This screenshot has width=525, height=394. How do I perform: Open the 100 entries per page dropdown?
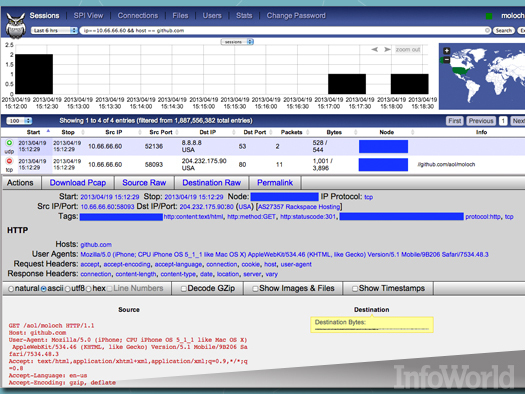19,121
